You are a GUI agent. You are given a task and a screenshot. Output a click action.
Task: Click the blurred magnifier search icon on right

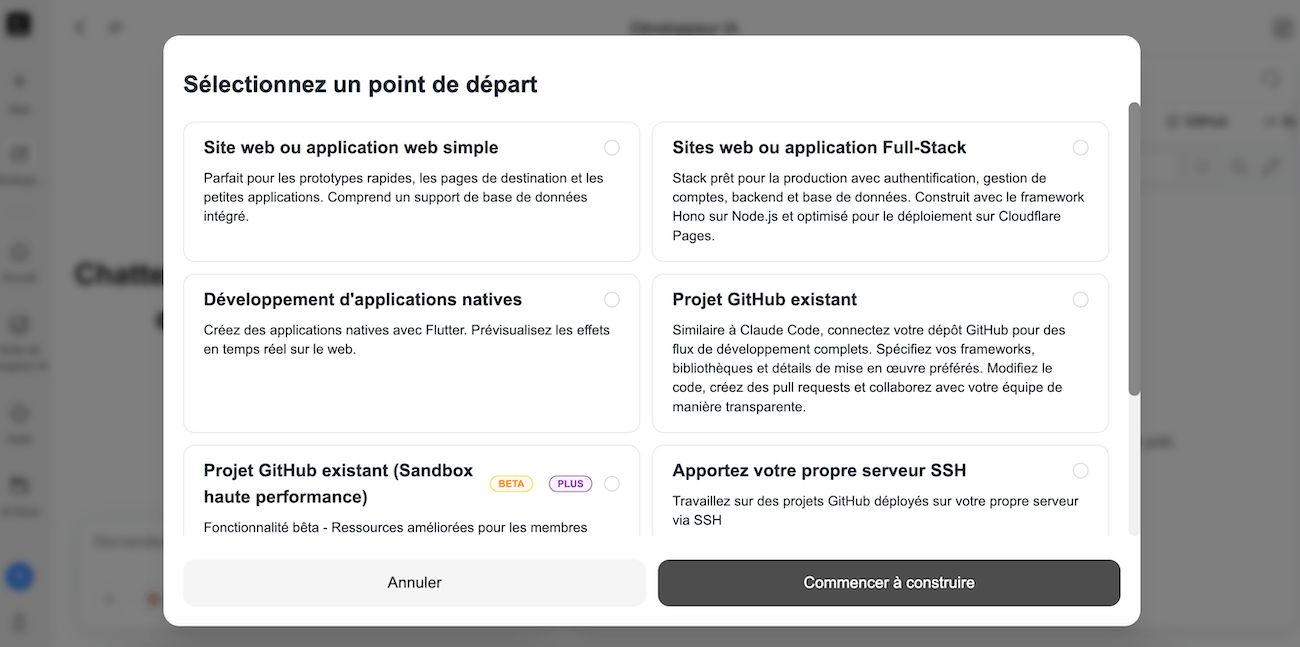click(x=1238, y=167)
